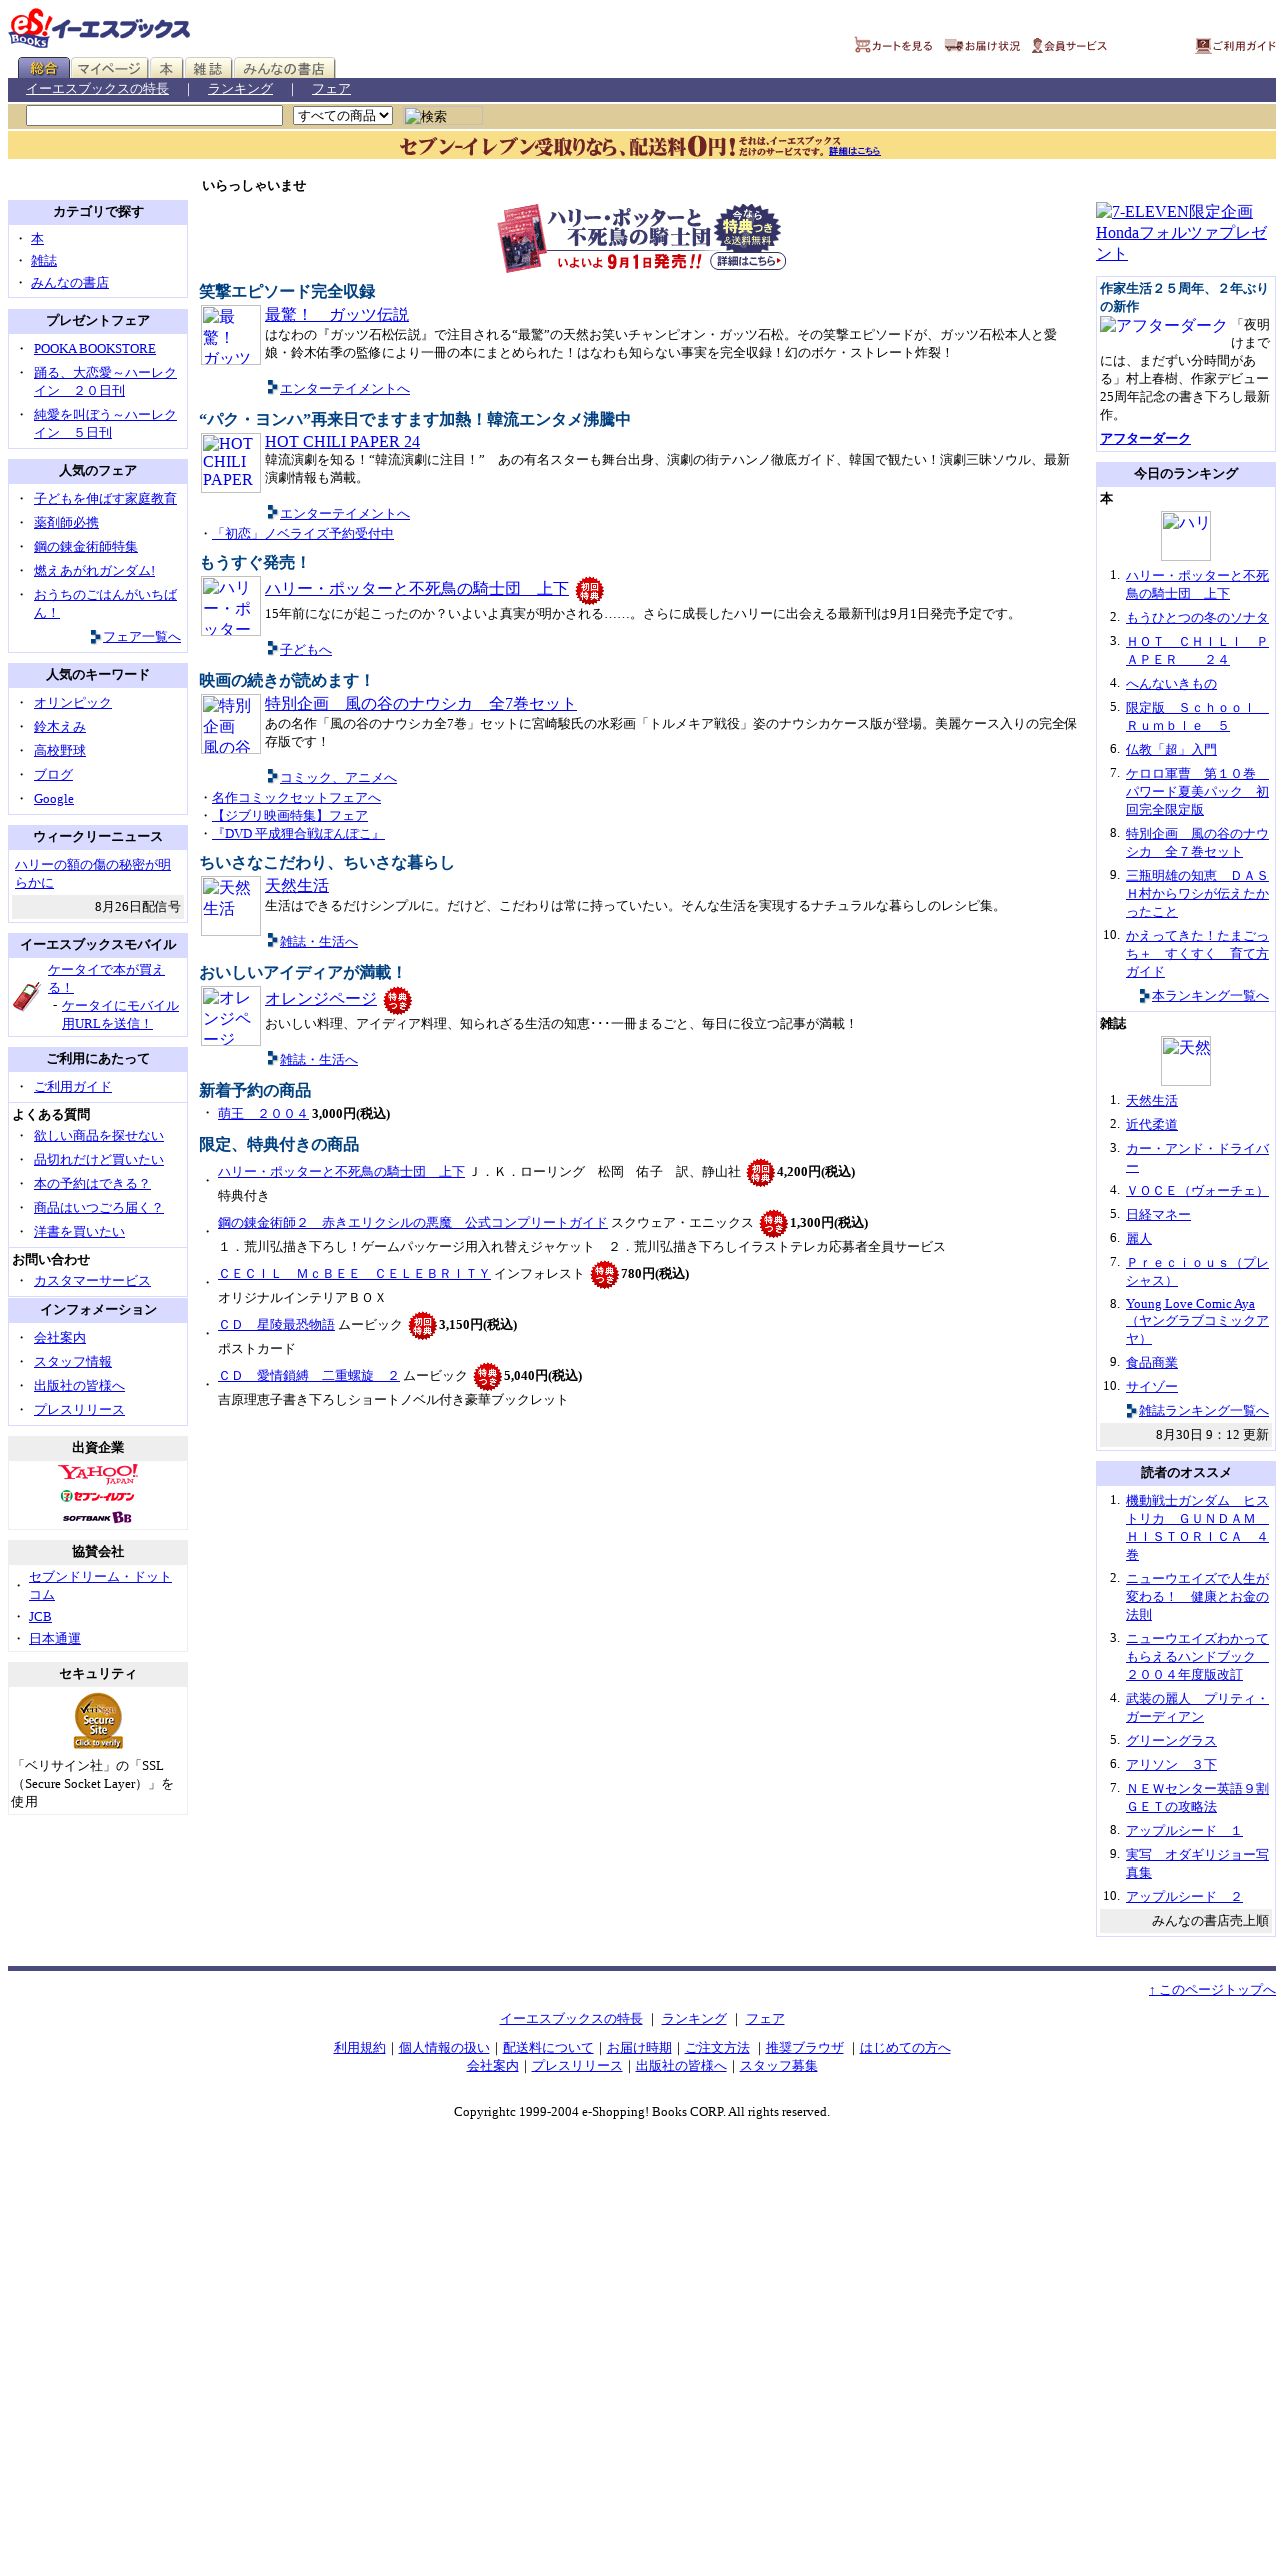Open the すべての商品 category dropdown
The image size is (1284, 2568).
coord(343,116)
